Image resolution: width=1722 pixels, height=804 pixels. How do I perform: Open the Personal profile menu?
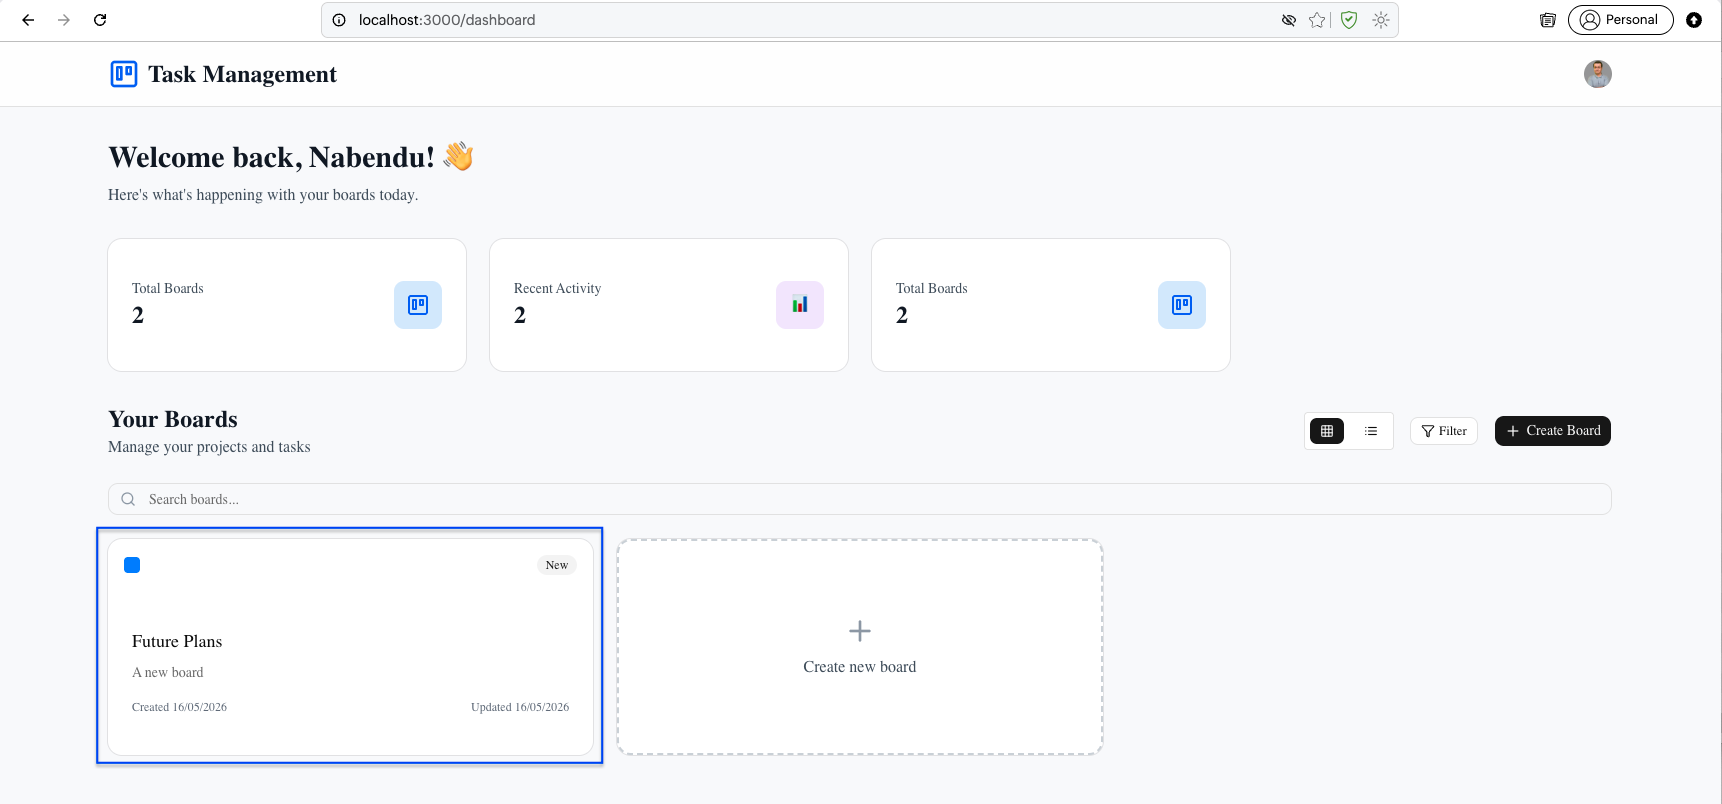click(x=1620, y=20)
